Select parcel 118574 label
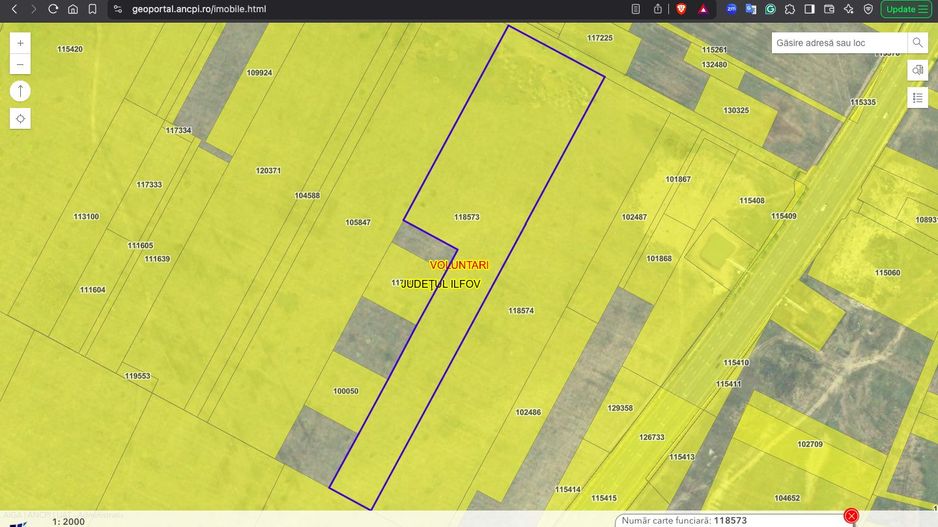Screen dimensions: 938x527 point(521,310)
